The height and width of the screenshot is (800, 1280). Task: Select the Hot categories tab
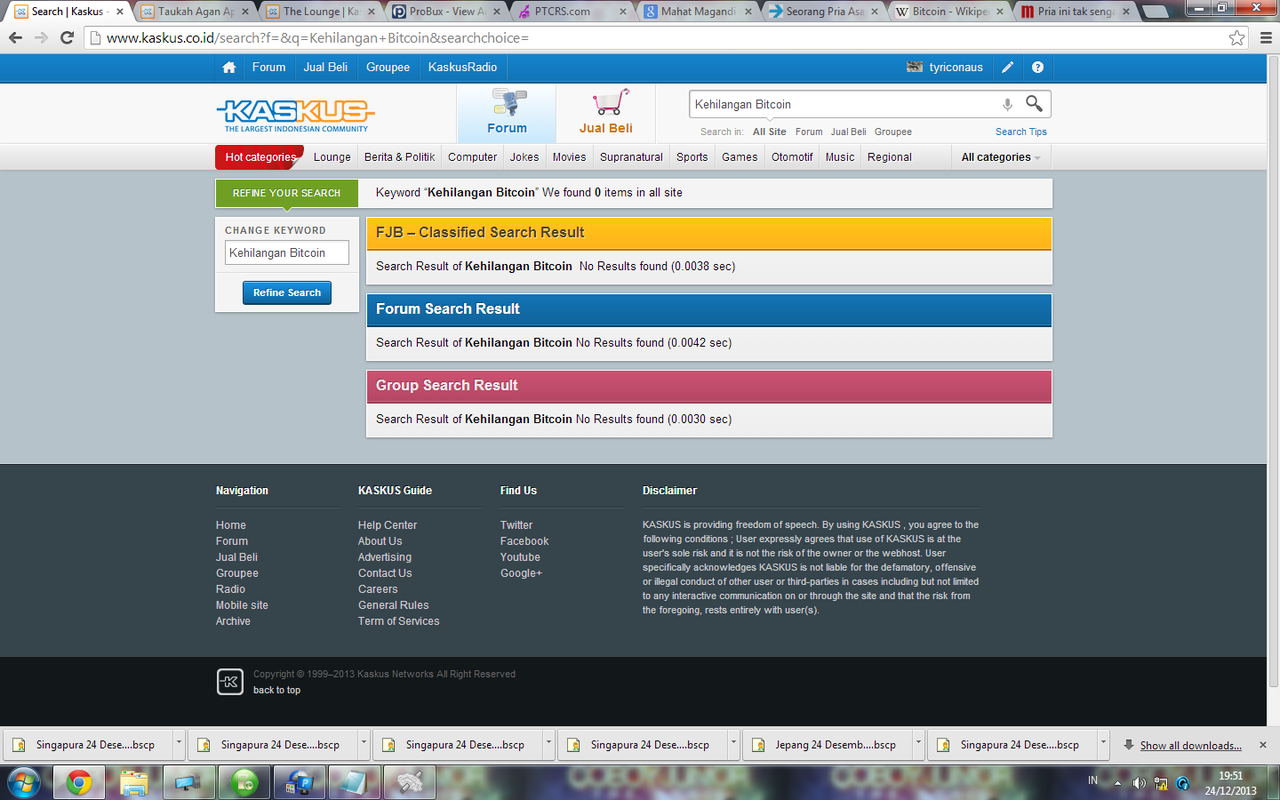click(260, 157)
